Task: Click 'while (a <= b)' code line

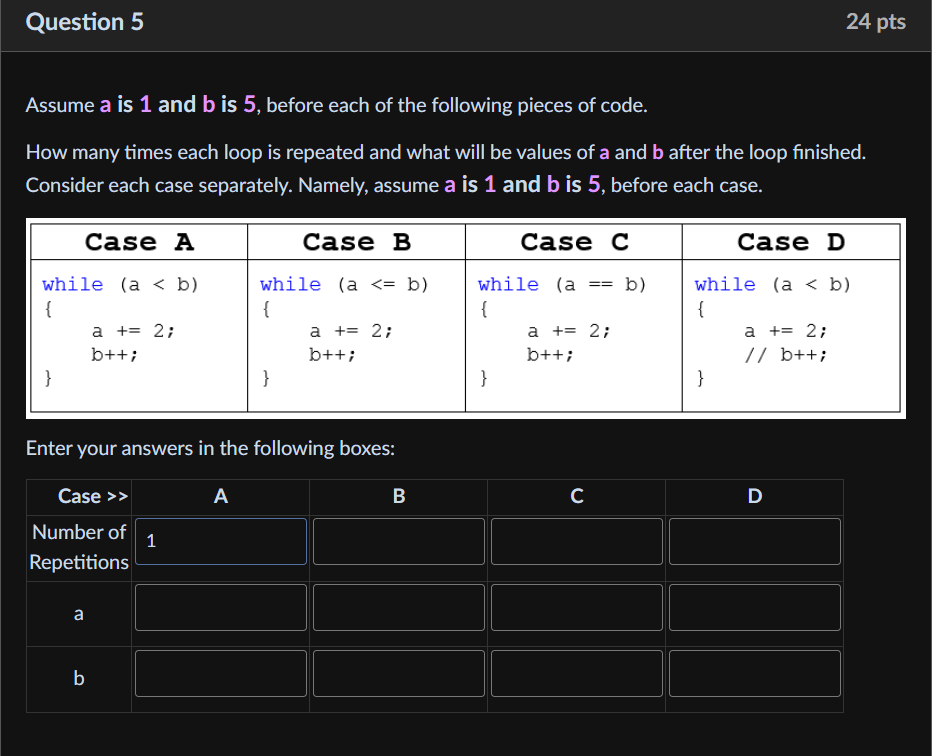Action: pos(344,285)
